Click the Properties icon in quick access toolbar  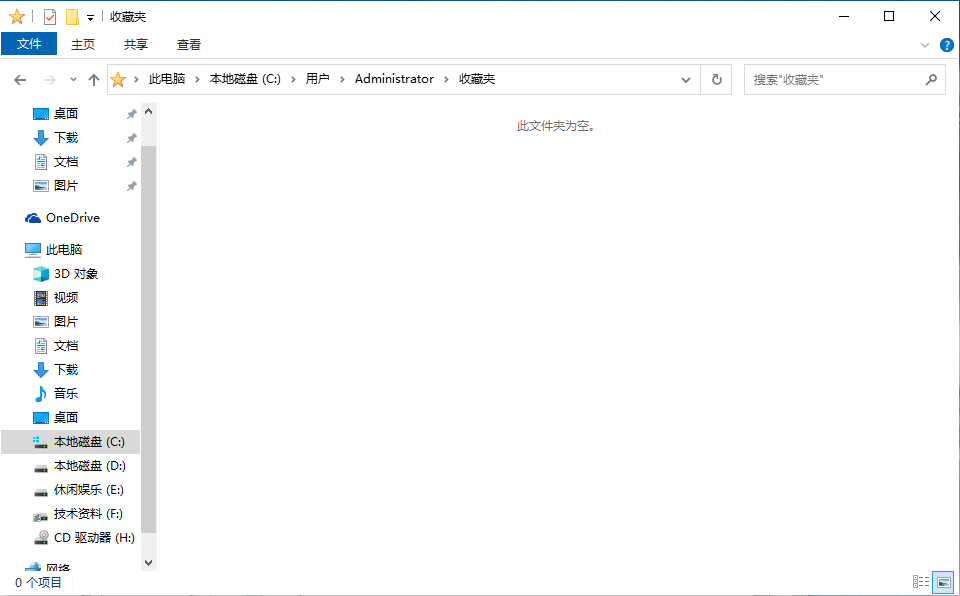click(x=50, y=17)
